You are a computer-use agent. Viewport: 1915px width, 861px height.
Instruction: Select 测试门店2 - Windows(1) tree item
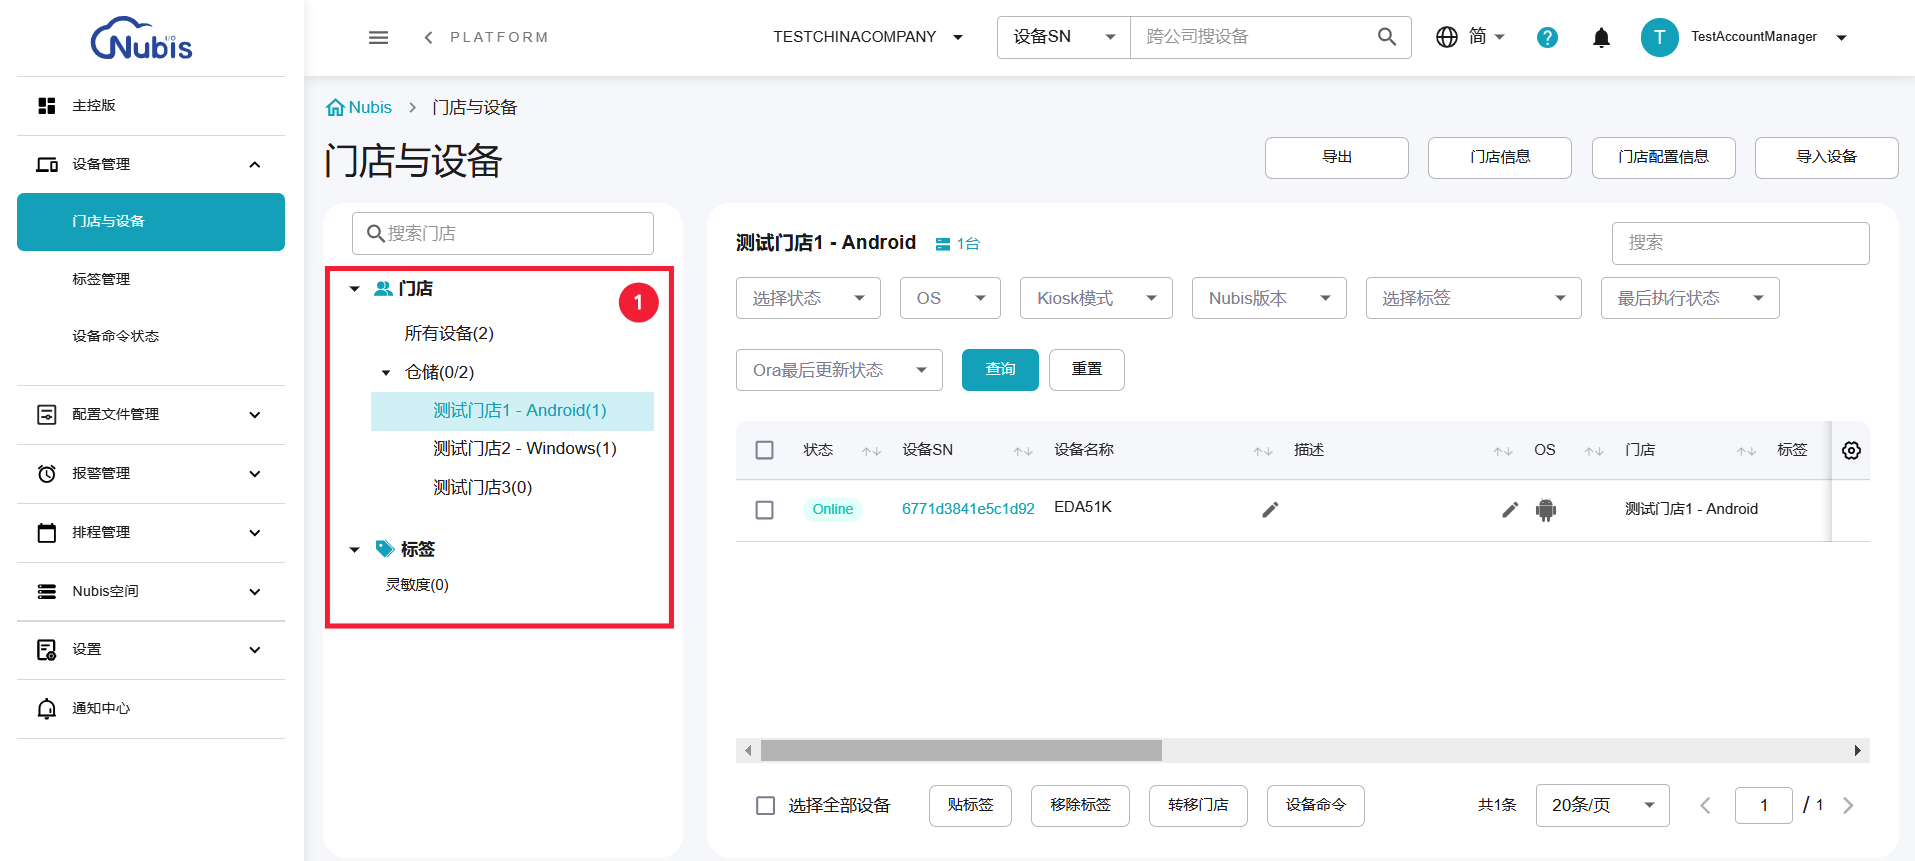pyautogui.click(x=525, y=449)
